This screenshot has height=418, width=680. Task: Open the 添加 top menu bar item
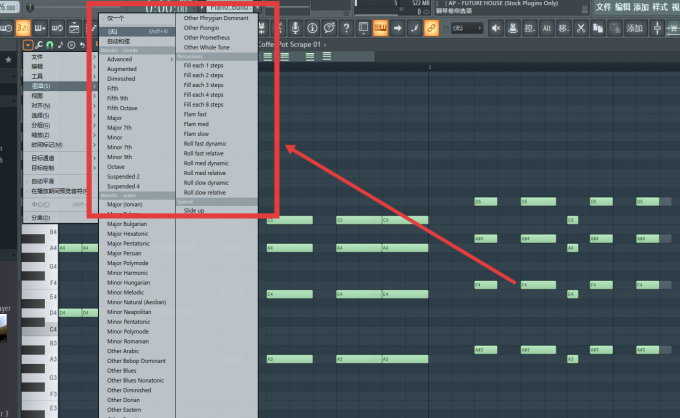click(x=641, y=7)
